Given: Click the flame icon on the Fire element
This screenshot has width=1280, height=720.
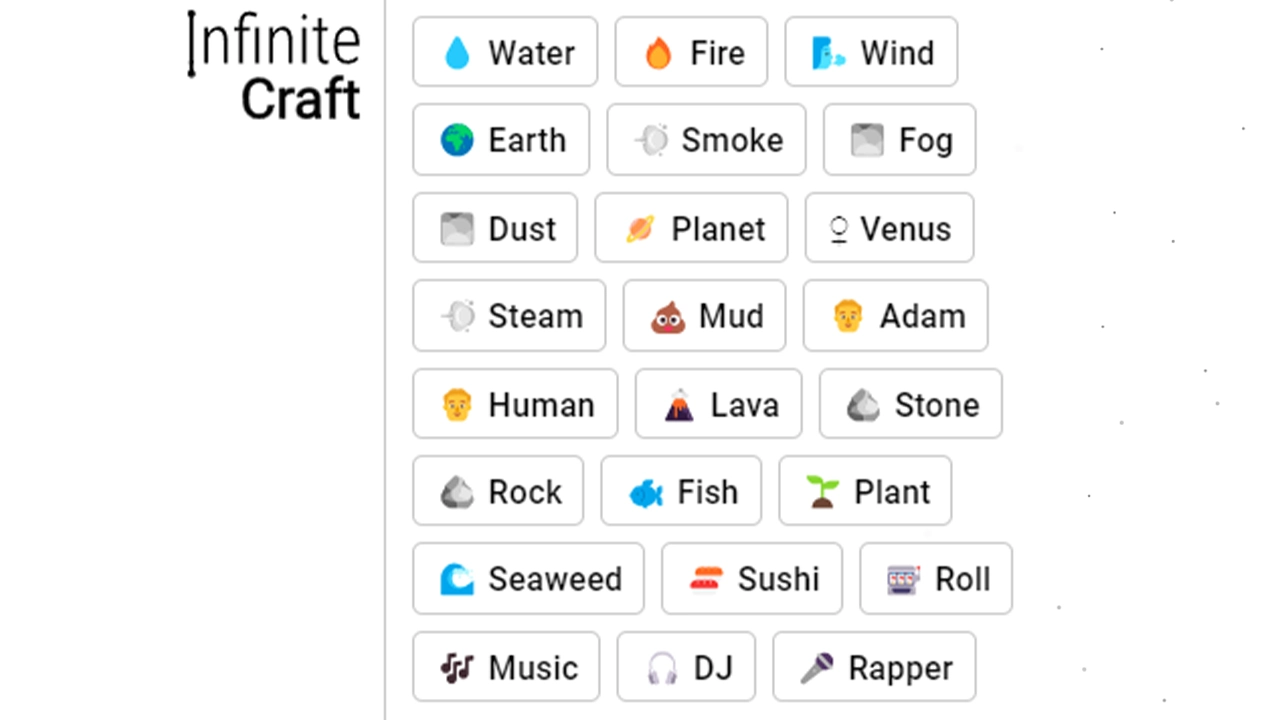Looking at the screenshot, I should 659,52.
